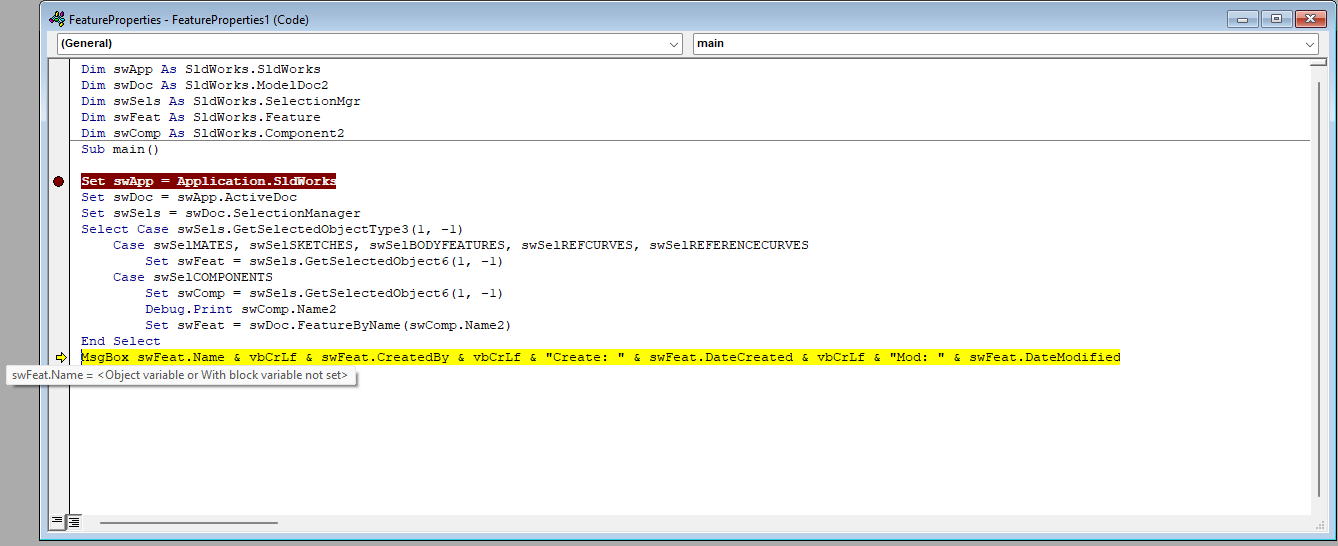This screenshot has height=546, width=1338.
Task: Click the margin beside Set swDoc line
Action: (x=58, y=197)
